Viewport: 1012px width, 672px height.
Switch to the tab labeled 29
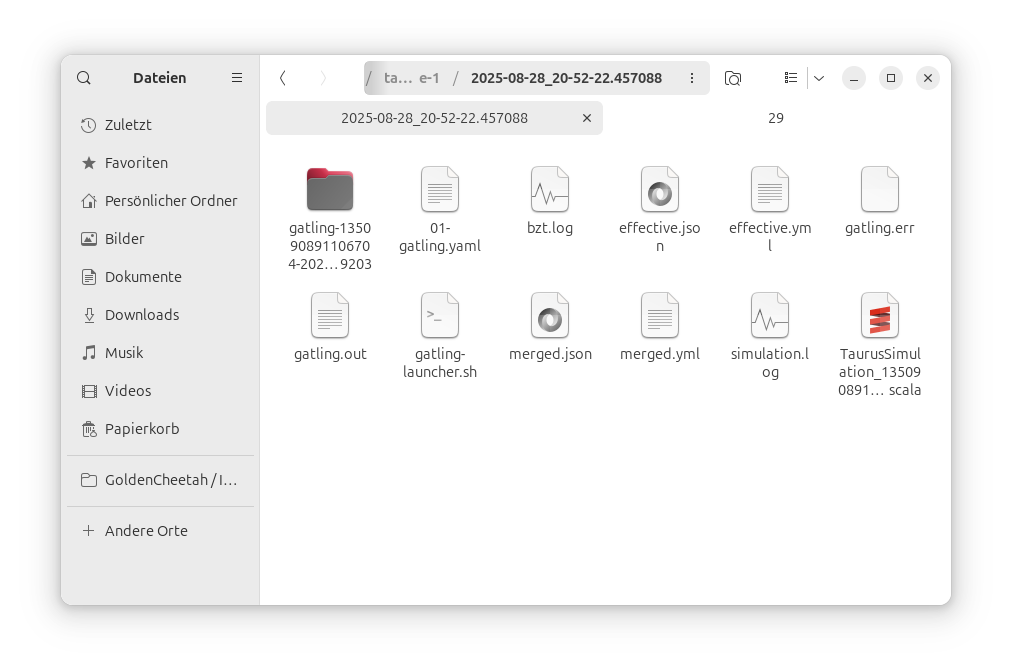(x=775, y=118)
